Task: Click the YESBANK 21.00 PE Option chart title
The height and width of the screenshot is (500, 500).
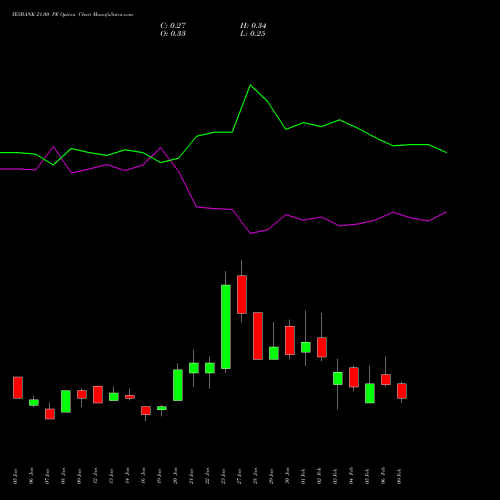Action: pos(72,15)
